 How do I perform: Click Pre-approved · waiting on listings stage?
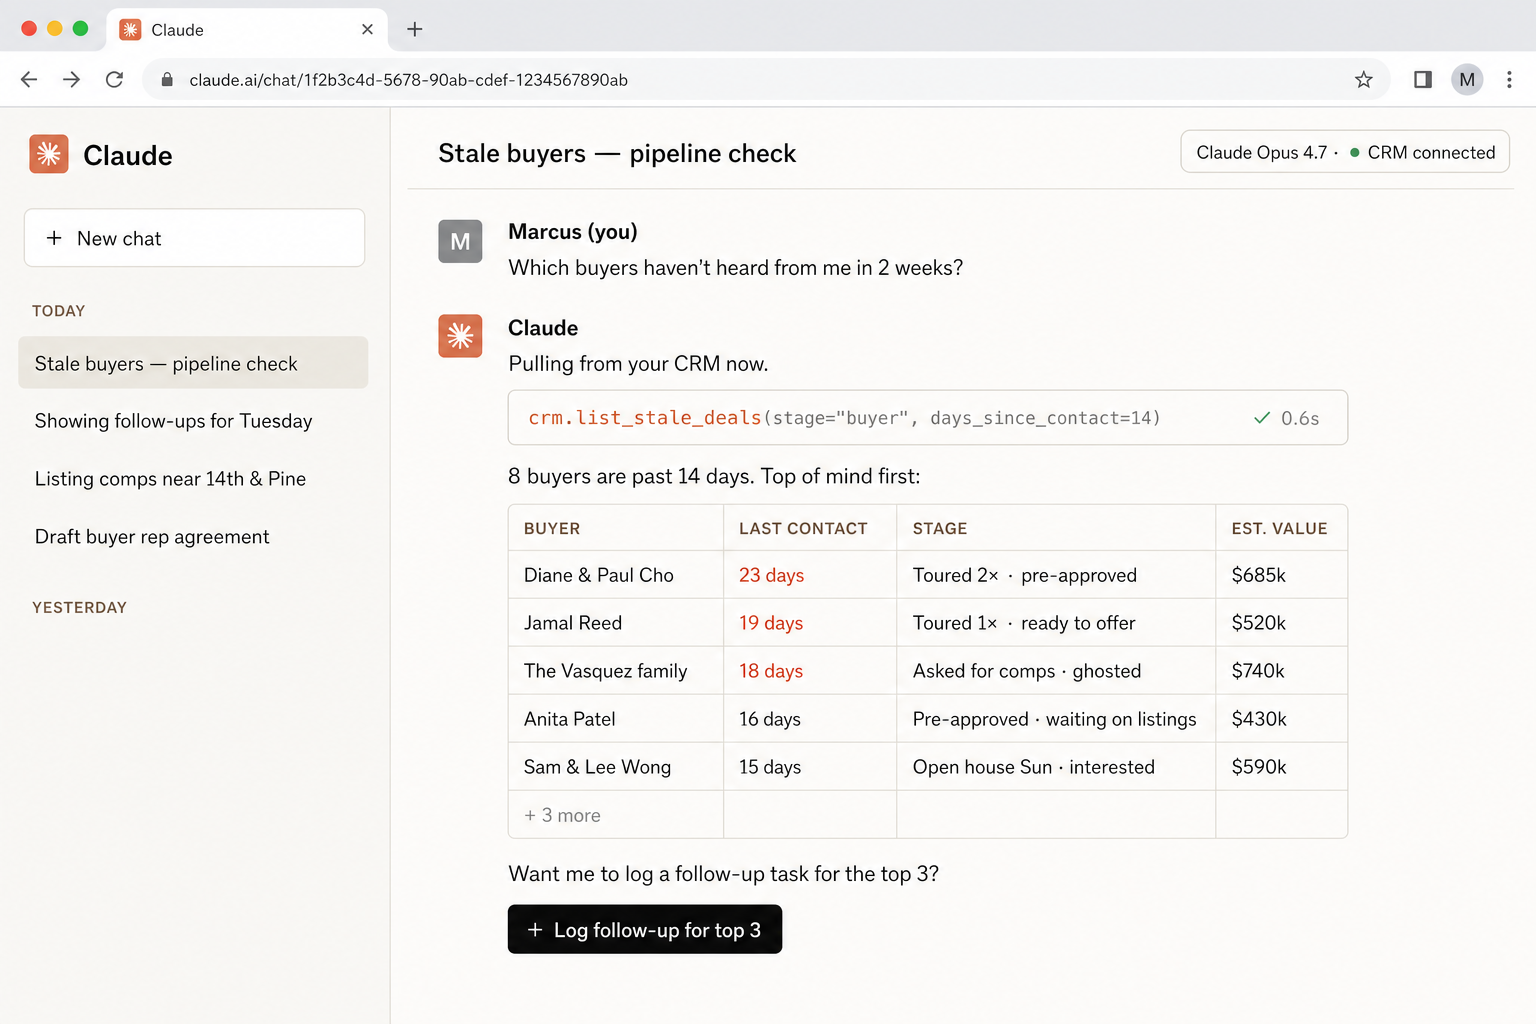point(1054,719)
